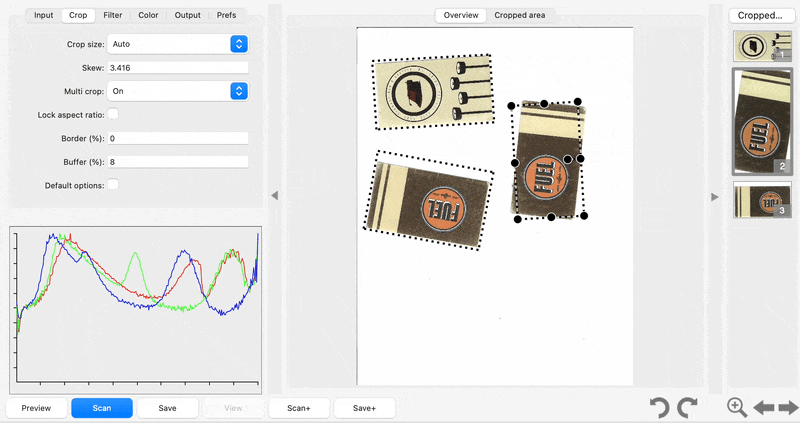Screen dimensions: 800x423
Task: Switch to the Filter tab
Action: (113, 15)
